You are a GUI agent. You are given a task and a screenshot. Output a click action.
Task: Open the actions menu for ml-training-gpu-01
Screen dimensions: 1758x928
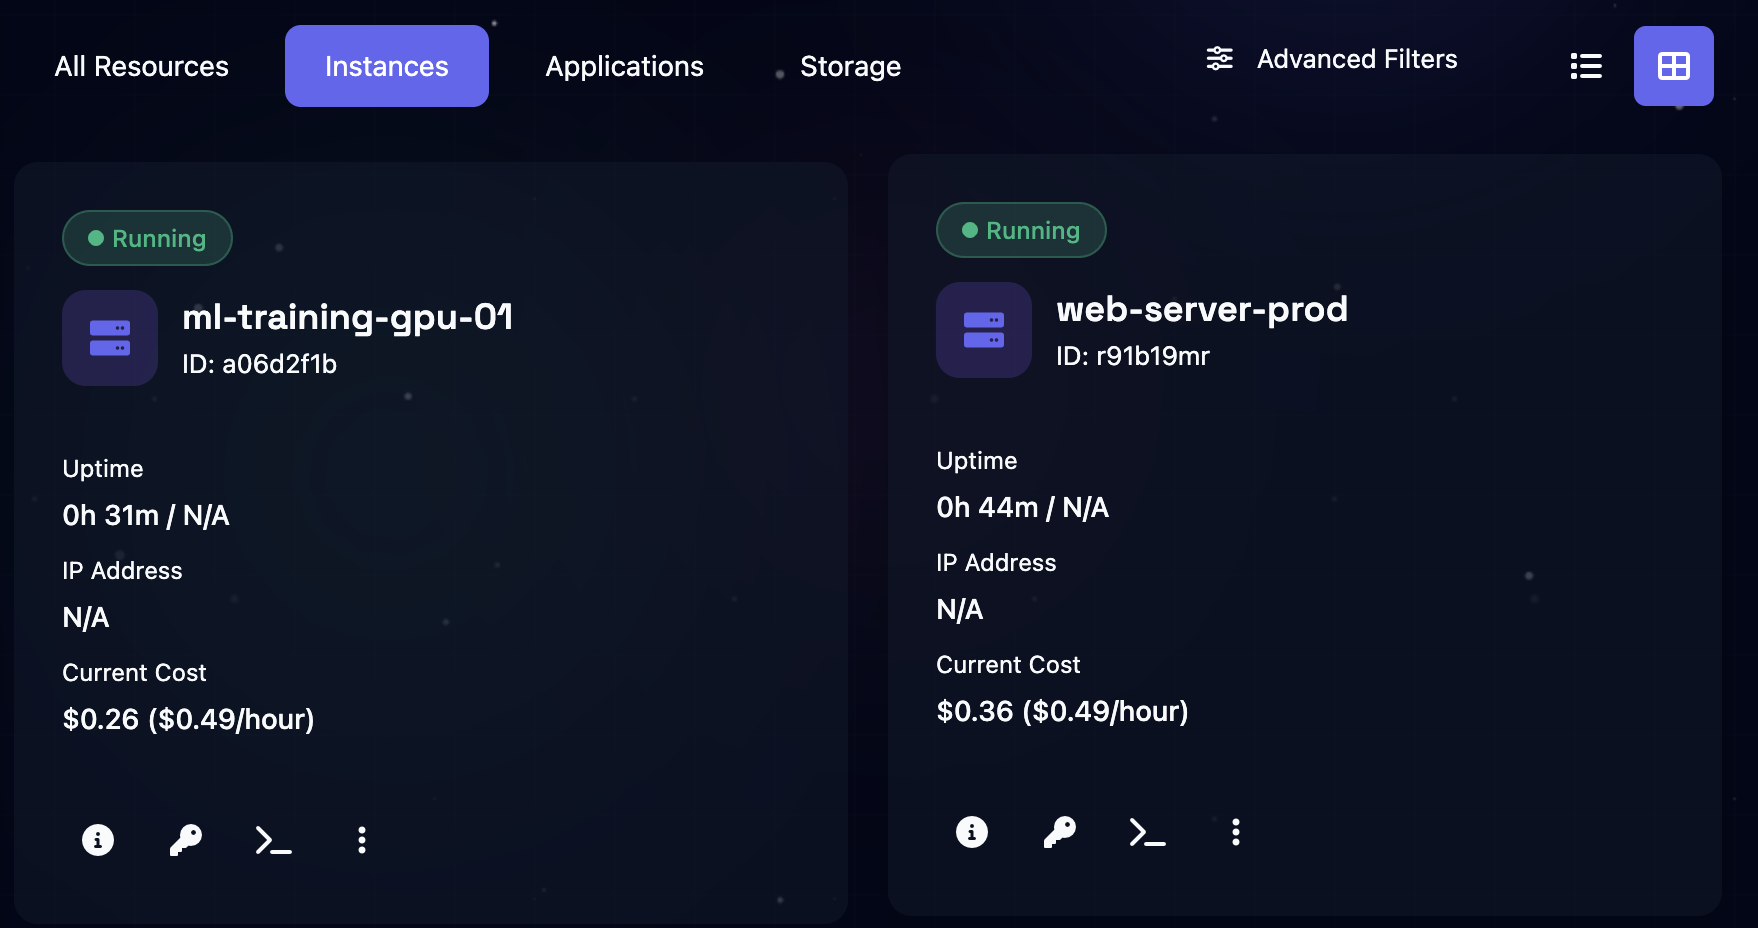click(361, 840)
